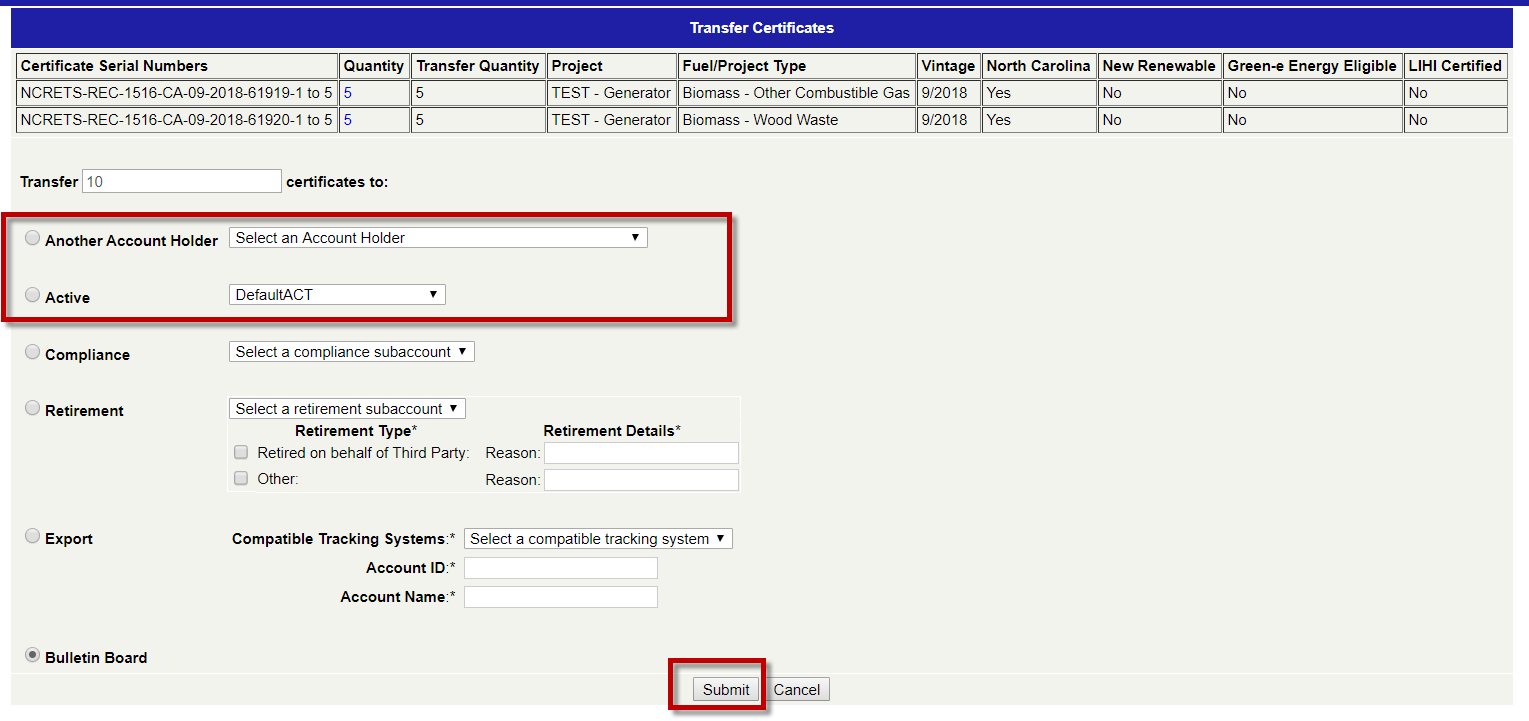The height and width of the screenshot is (721, 1529).
Task: Pick the Retirement radio option
Action: (x=33, y=409)
